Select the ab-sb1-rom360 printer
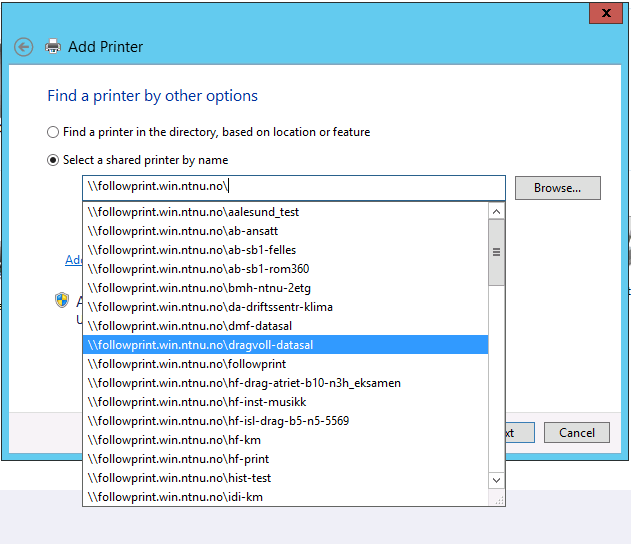 (285, 269)
